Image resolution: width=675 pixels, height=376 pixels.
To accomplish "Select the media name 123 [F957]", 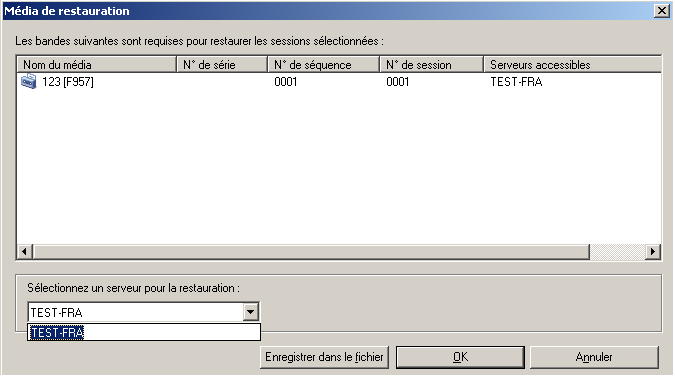I will pos(68,81).
